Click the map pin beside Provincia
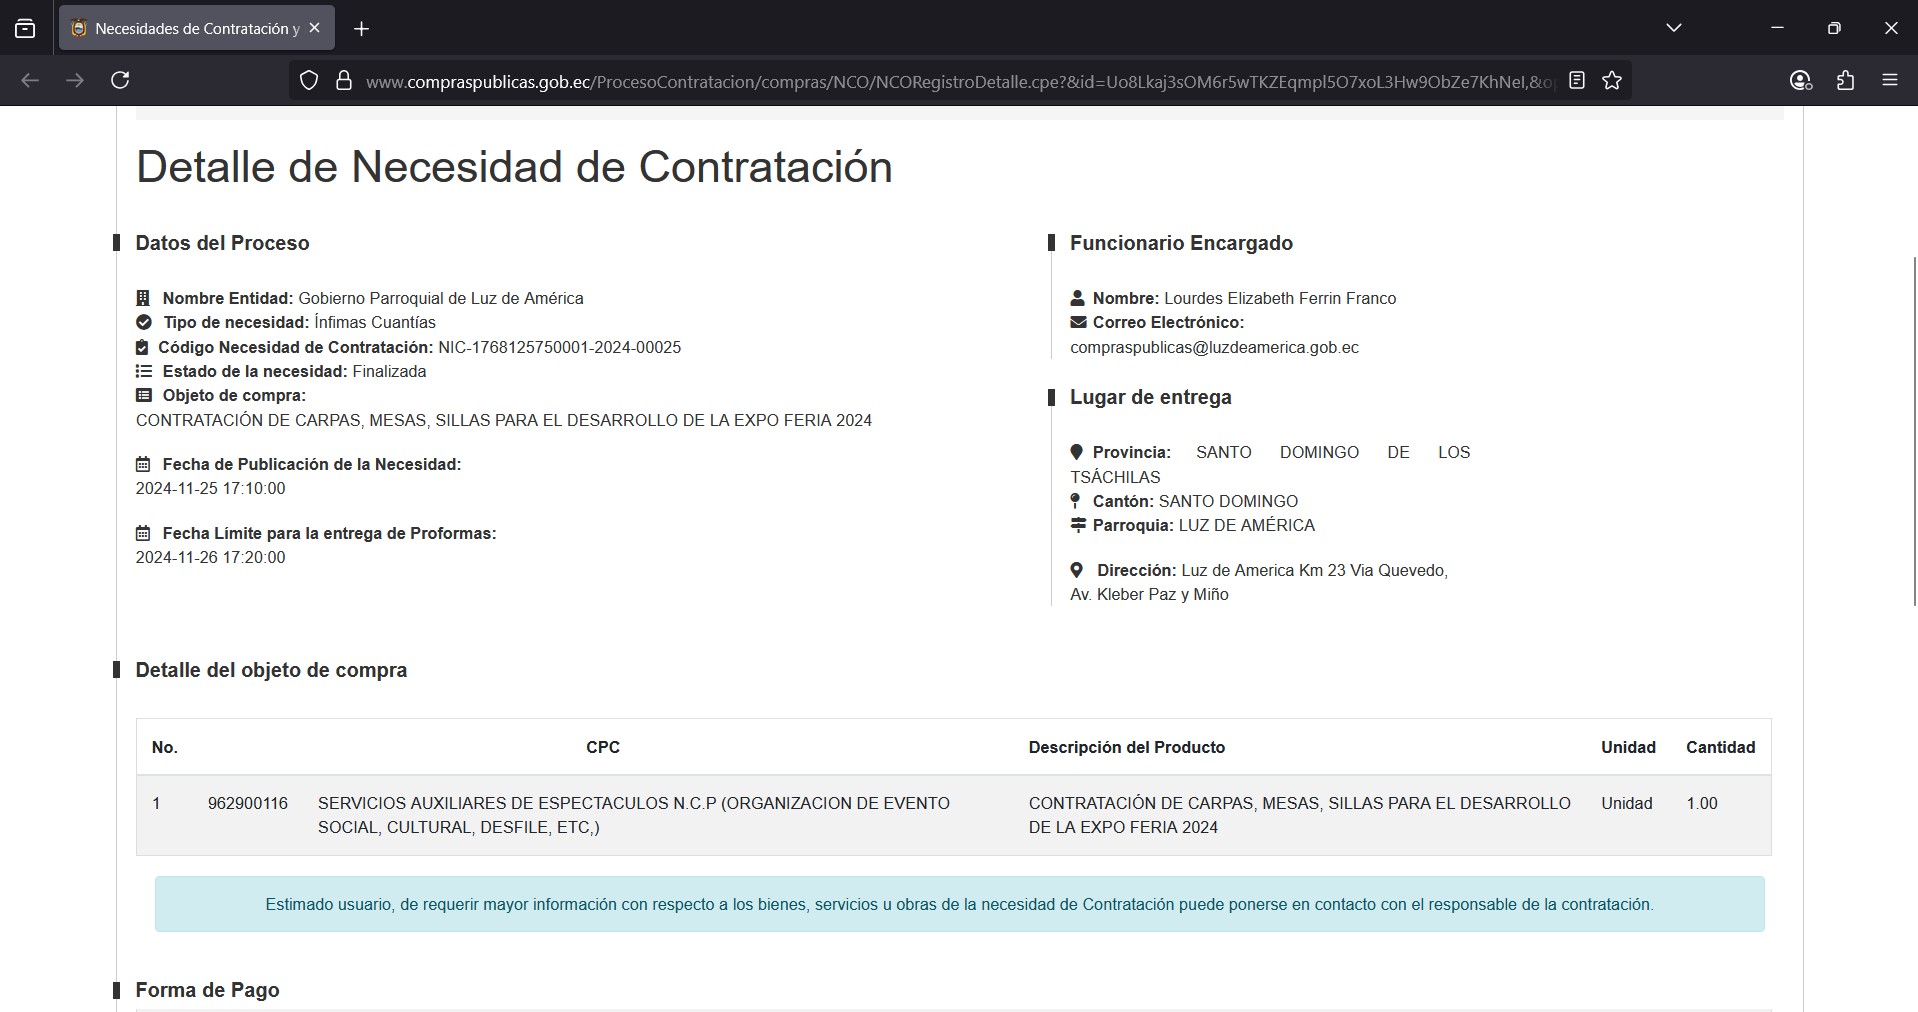 pyautogui.click(x=1076, y=452)
